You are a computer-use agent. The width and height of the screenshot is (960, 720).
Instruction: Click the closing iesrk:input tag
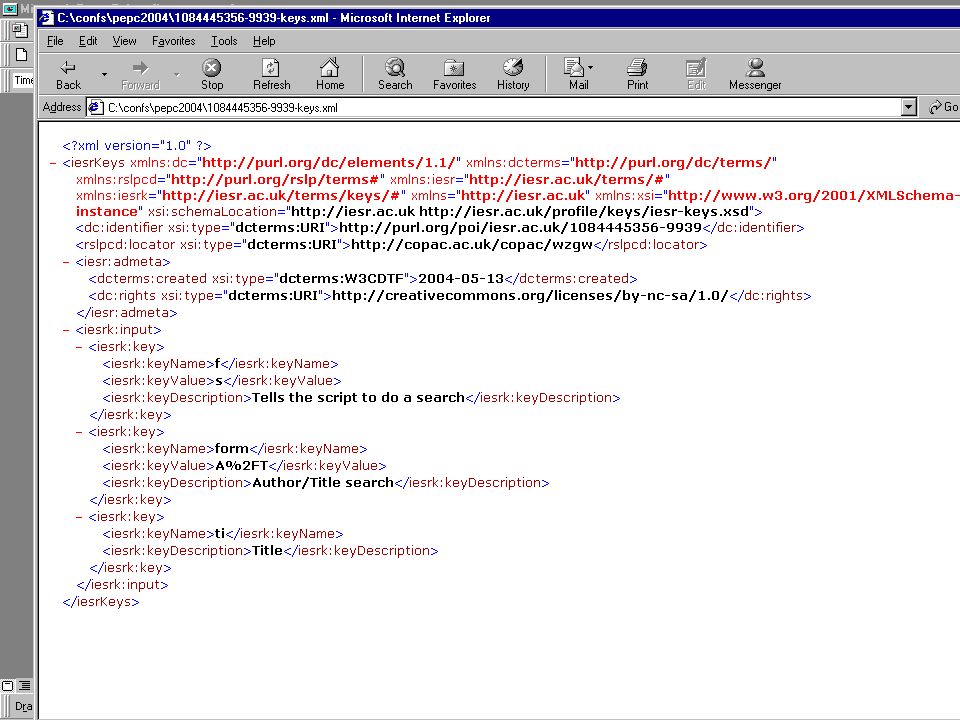tap(122, 585)
